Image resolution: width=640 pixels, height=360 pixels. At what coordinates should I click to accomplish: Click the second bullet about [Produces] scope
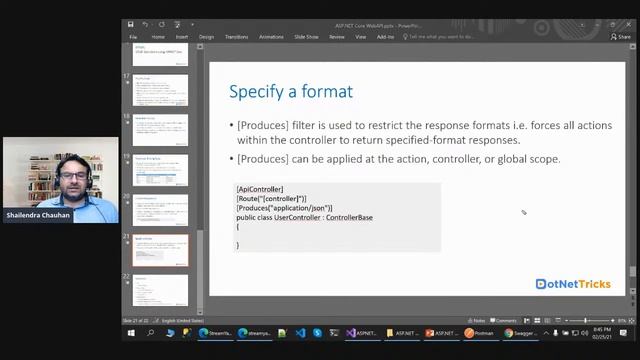(398, 159)
